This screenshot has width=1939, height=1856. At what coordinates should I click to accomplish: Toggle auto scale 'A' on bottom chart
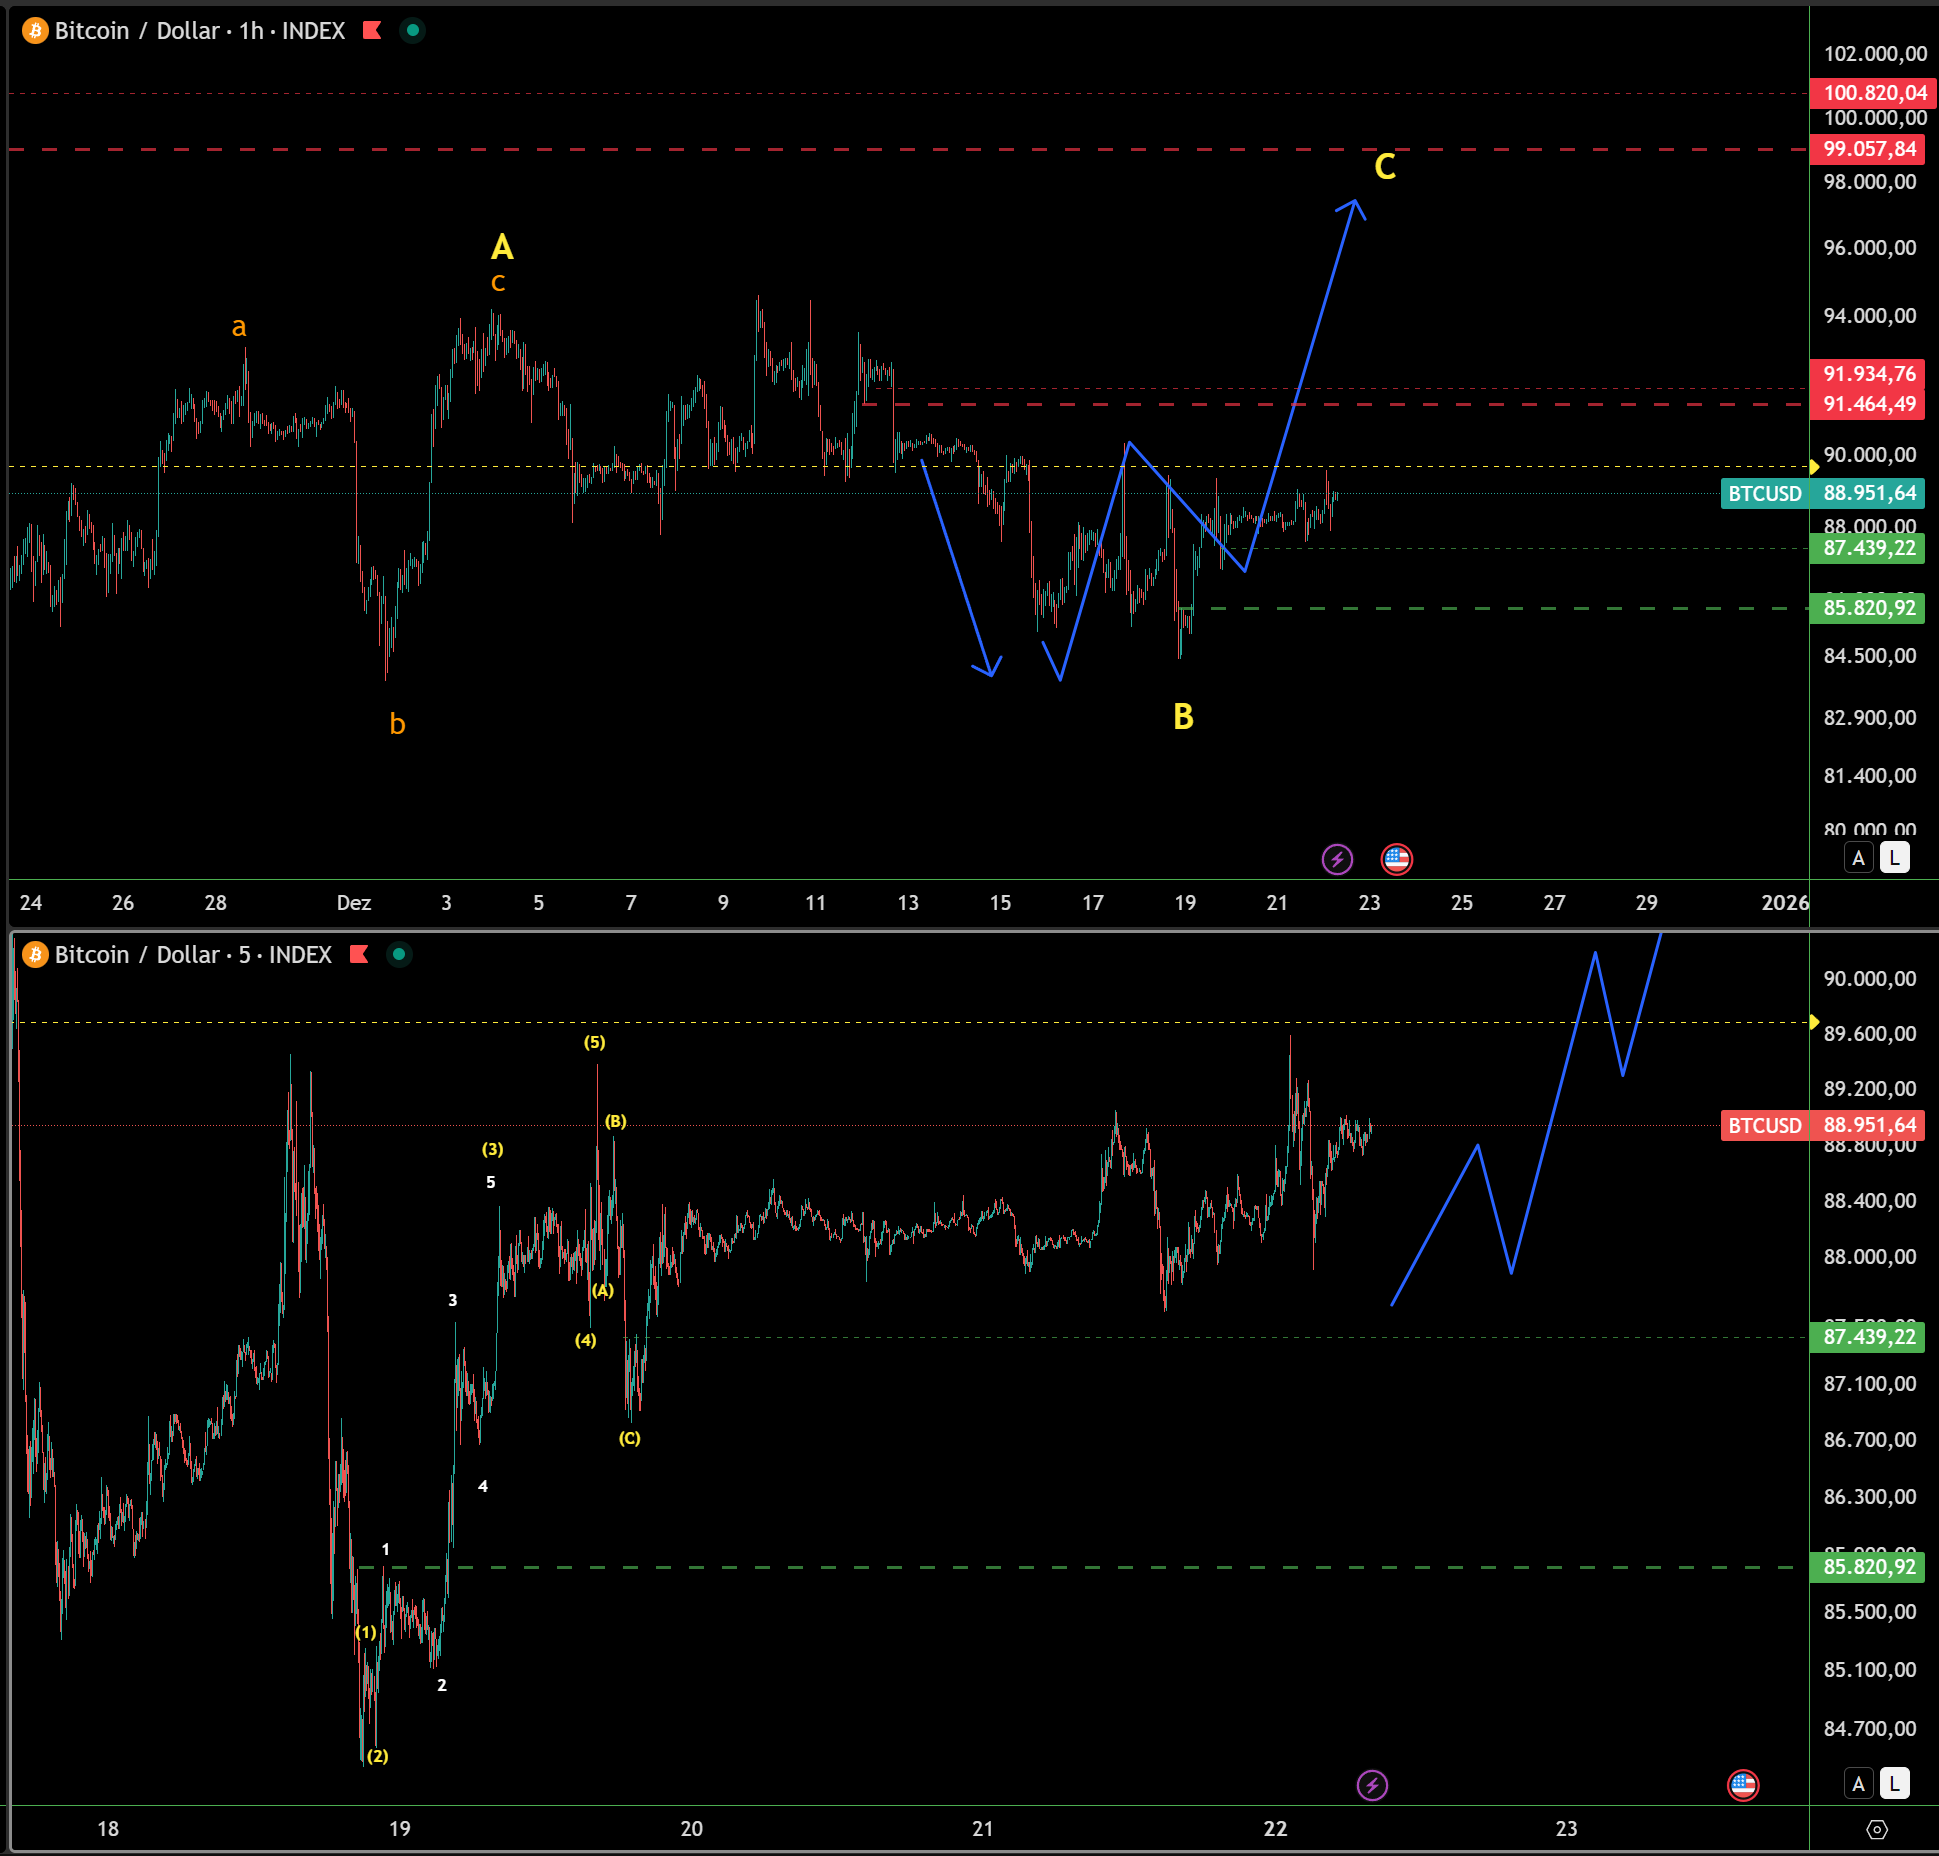pos(1858,1784)
